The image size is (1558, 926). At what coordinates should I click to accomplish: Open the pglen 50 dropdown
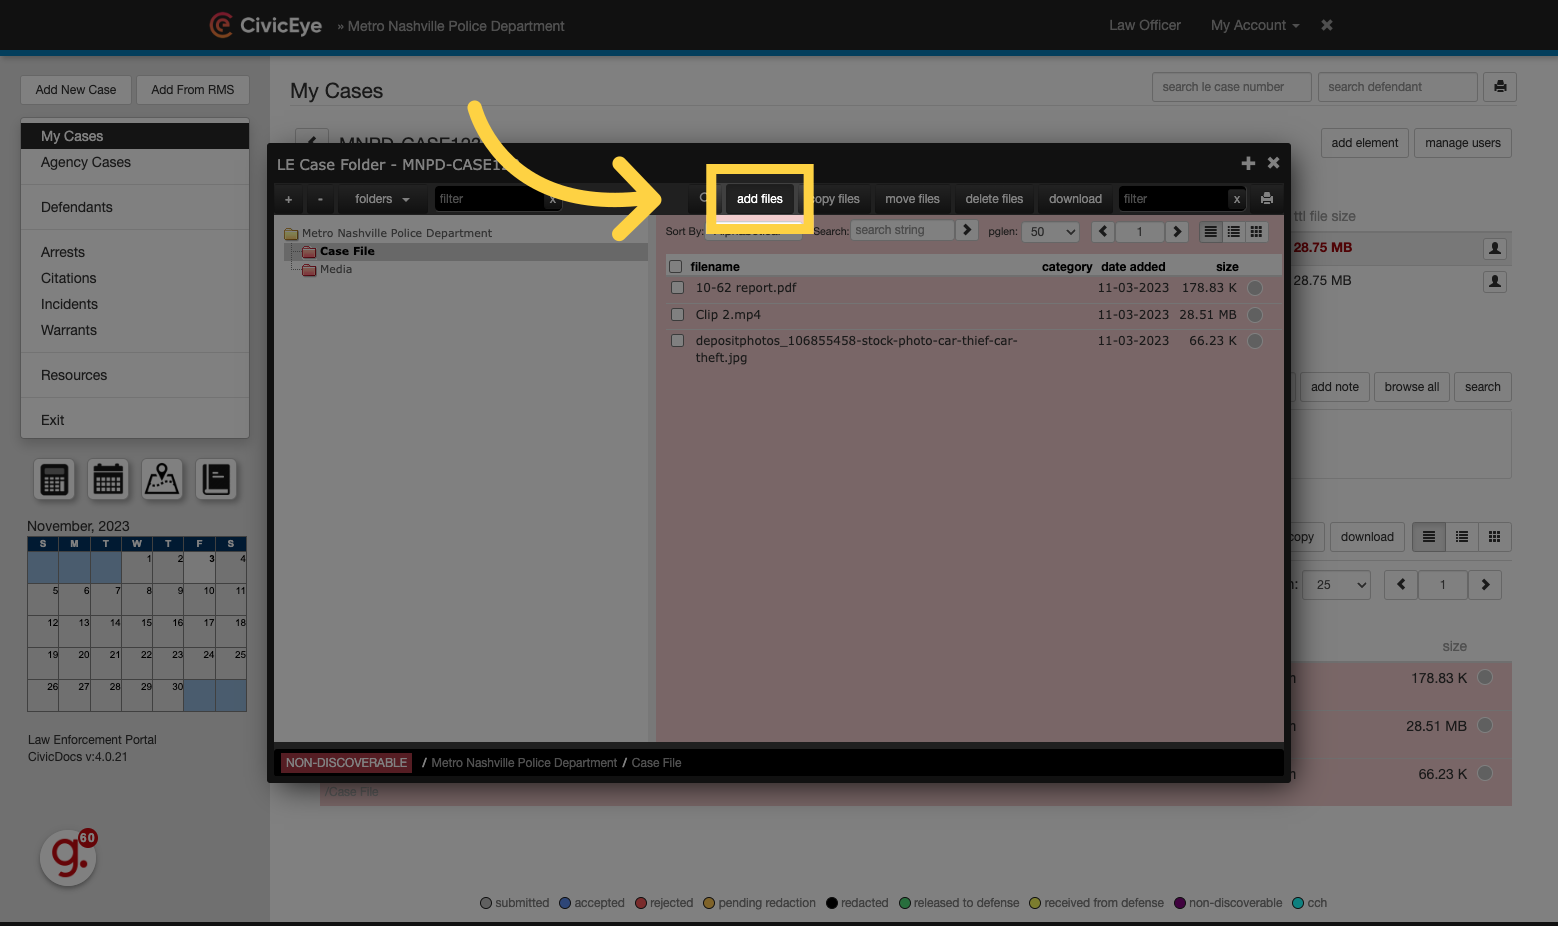tap(1052, 232)
